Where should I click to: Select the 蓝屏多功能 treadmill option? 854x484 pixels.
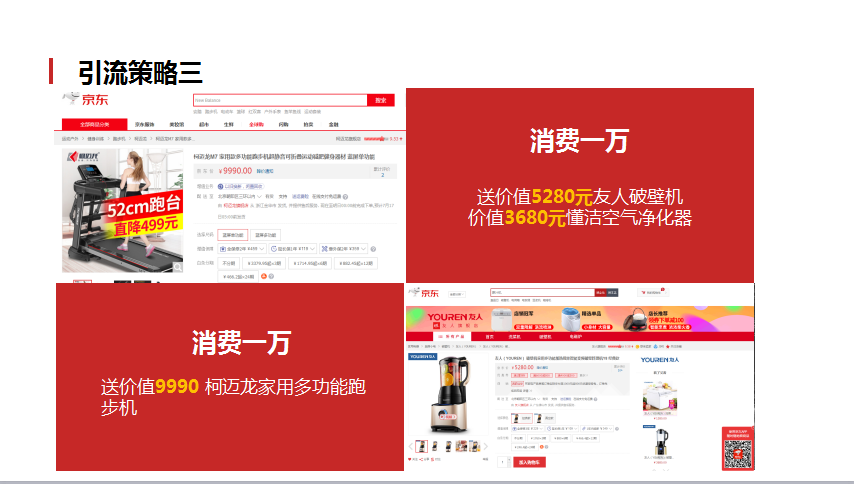265,235
